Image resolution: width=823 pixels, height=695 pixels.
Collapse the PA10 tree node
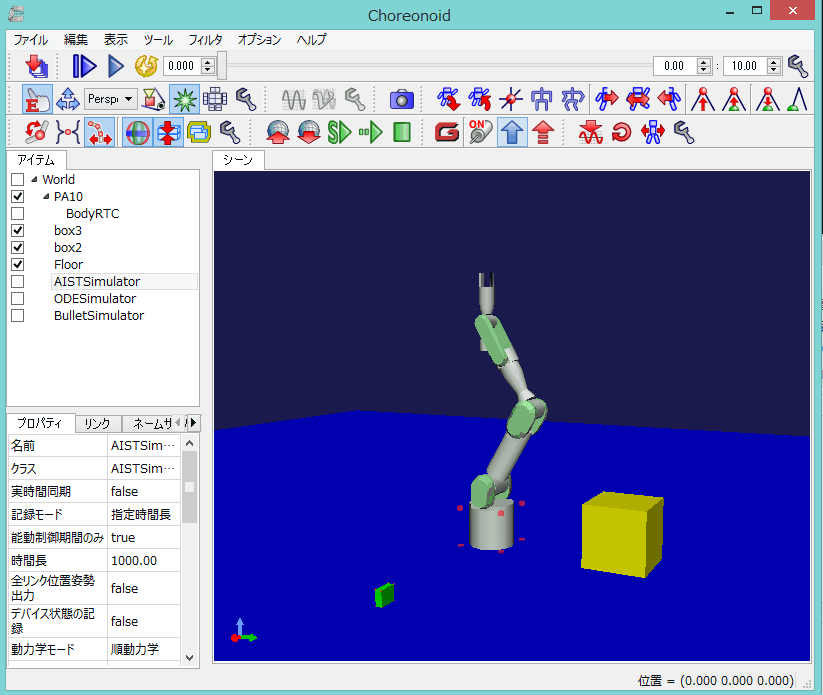click(46, 196)
